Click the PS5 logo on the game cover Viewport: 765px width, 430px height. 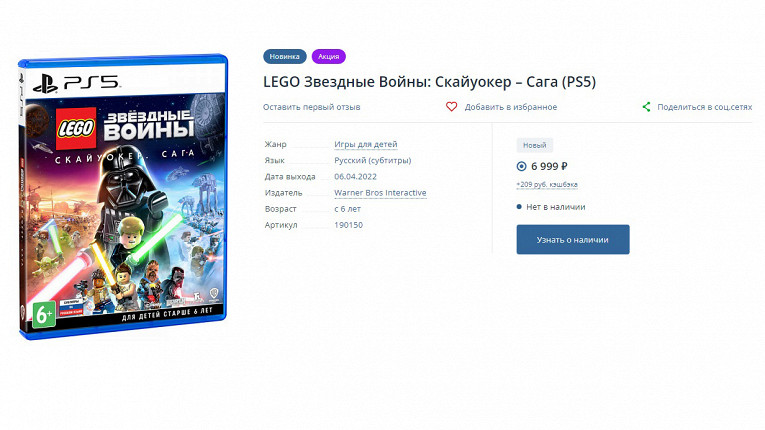(x=74, y=83)
